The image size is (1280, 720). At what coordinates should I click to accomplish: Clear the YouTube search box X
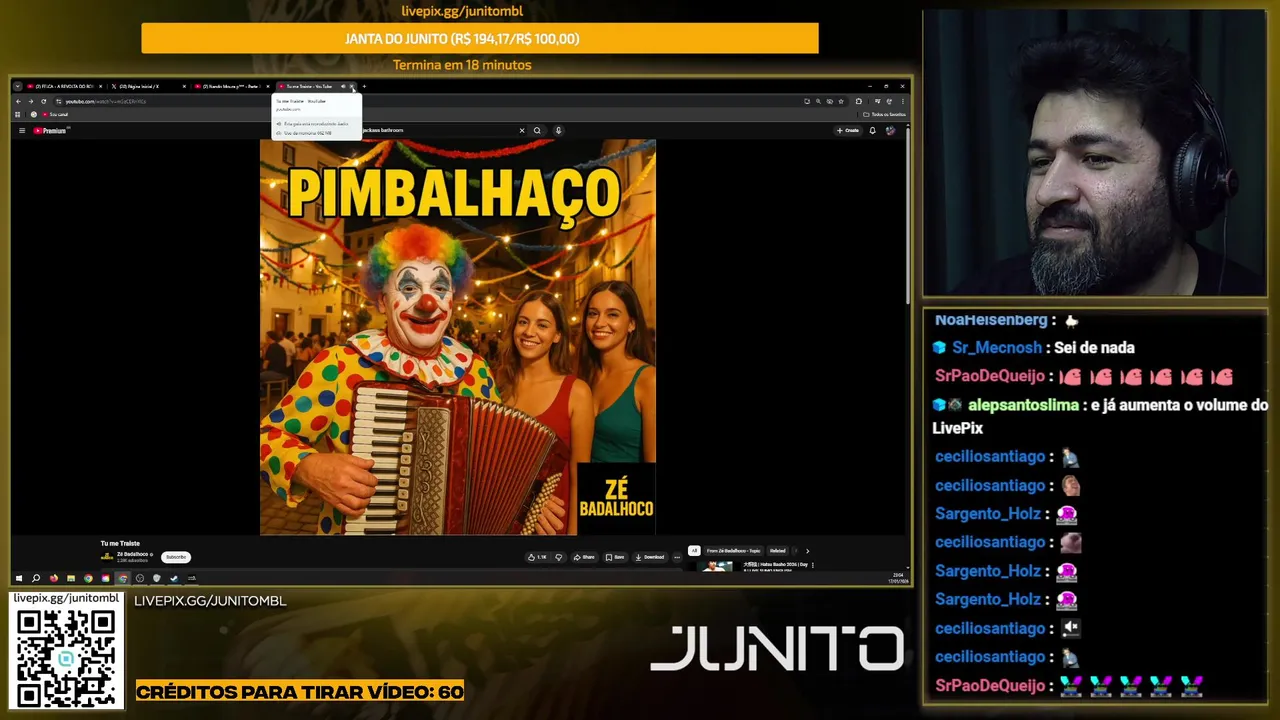[x=522, y=130]
